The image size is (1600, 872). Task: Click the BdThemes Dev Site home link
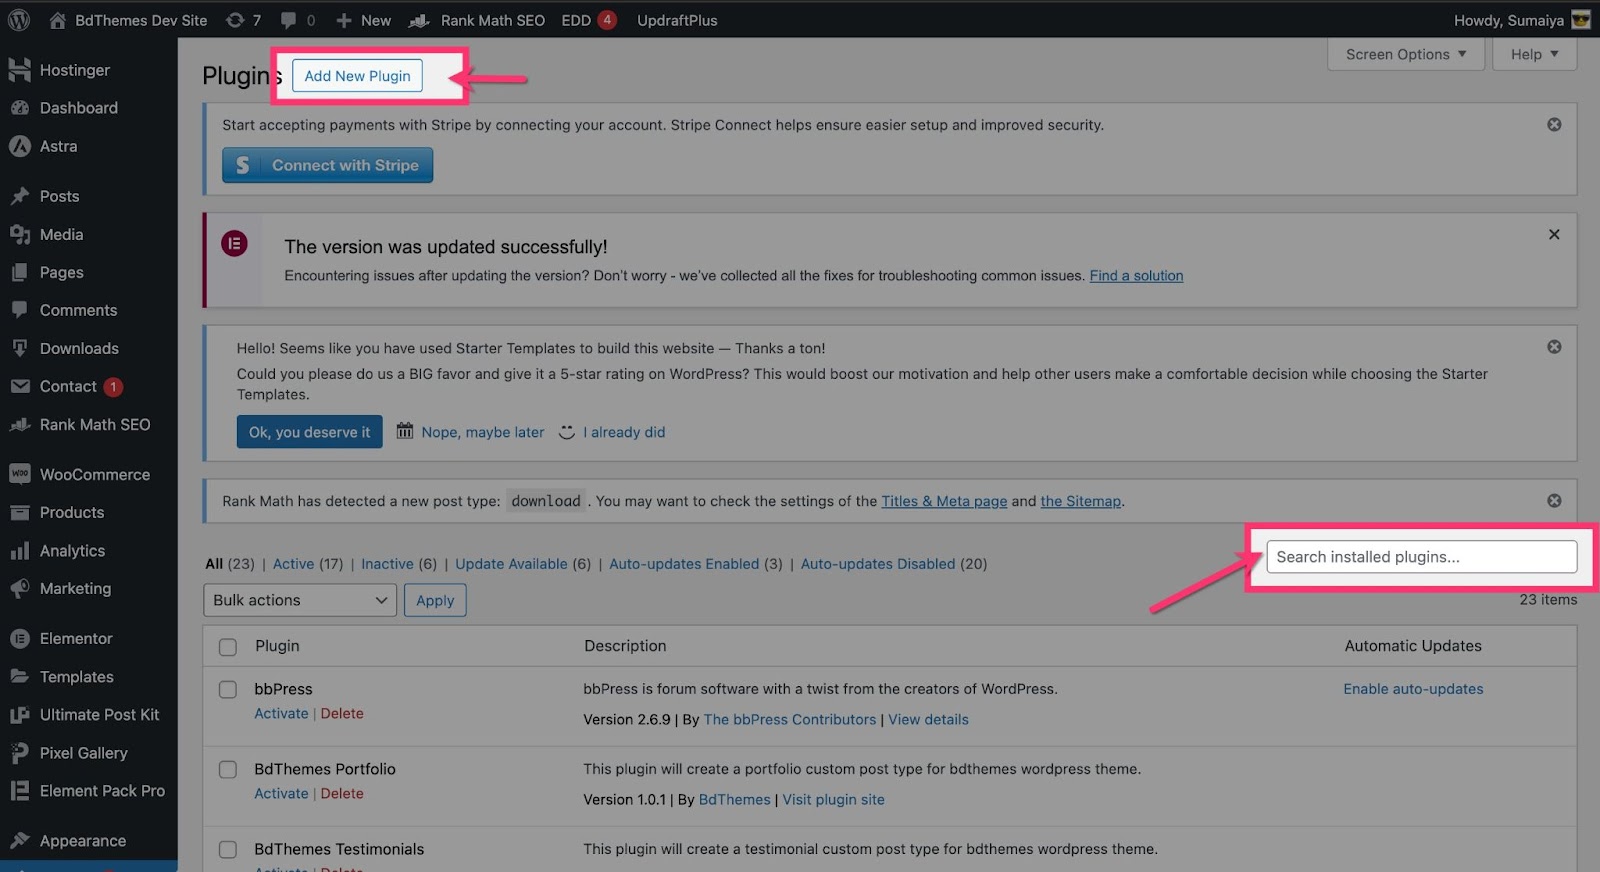pos(128,20)
